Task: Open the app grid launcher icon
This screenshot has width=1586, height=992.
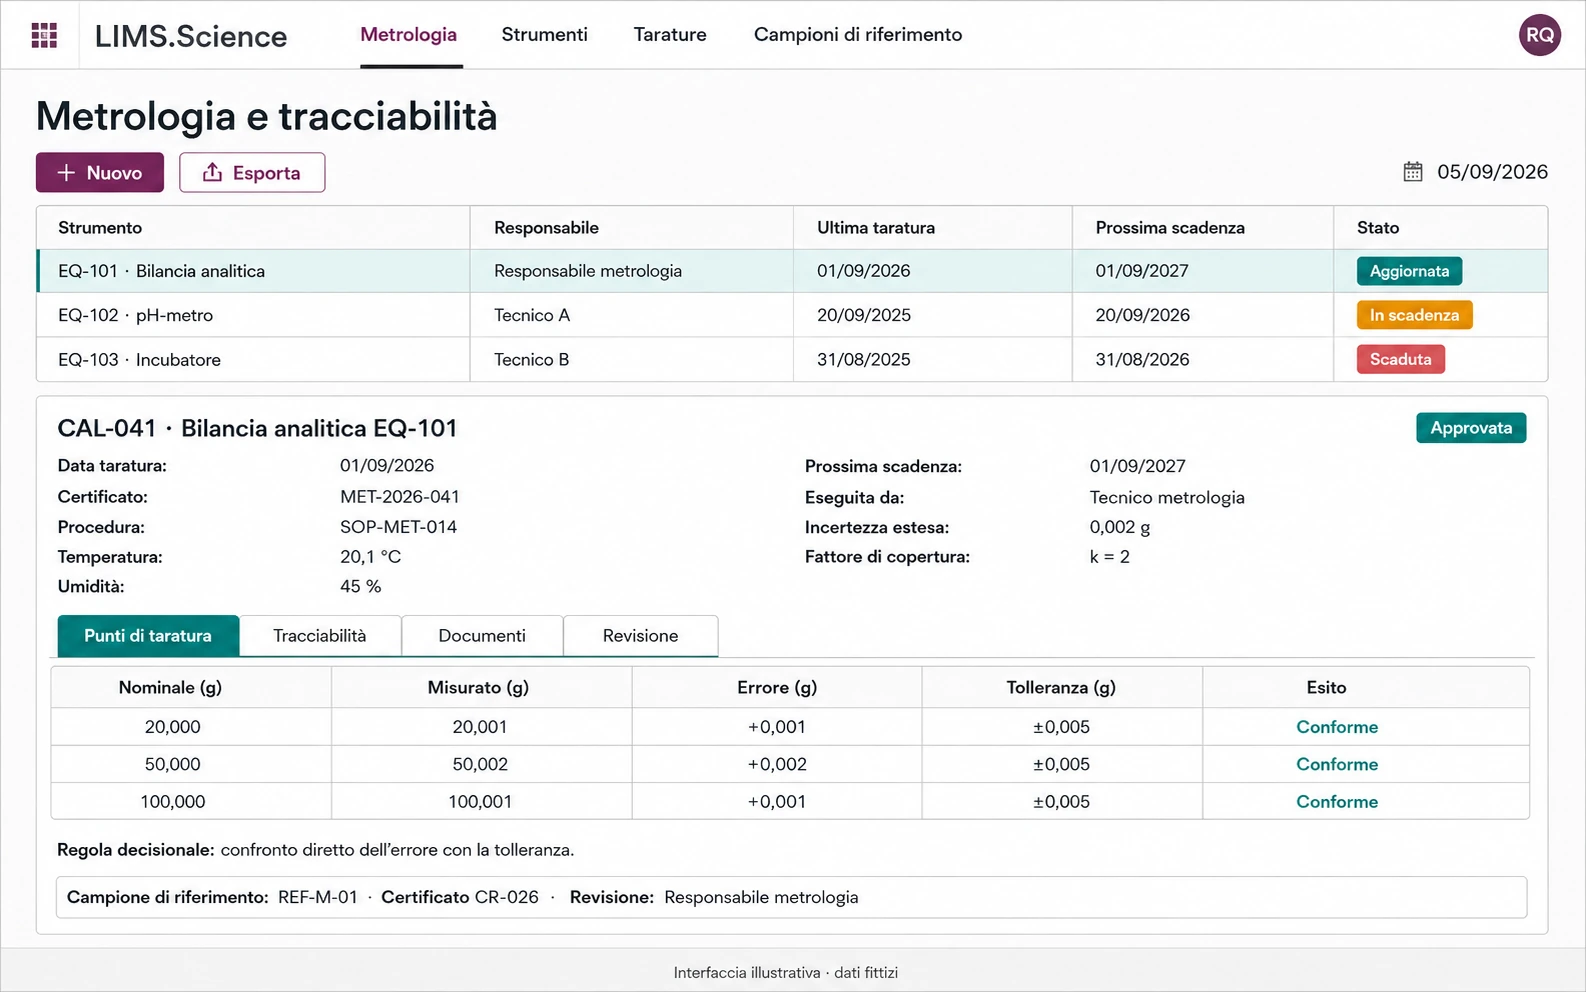Action: click(x=44, y=35)
